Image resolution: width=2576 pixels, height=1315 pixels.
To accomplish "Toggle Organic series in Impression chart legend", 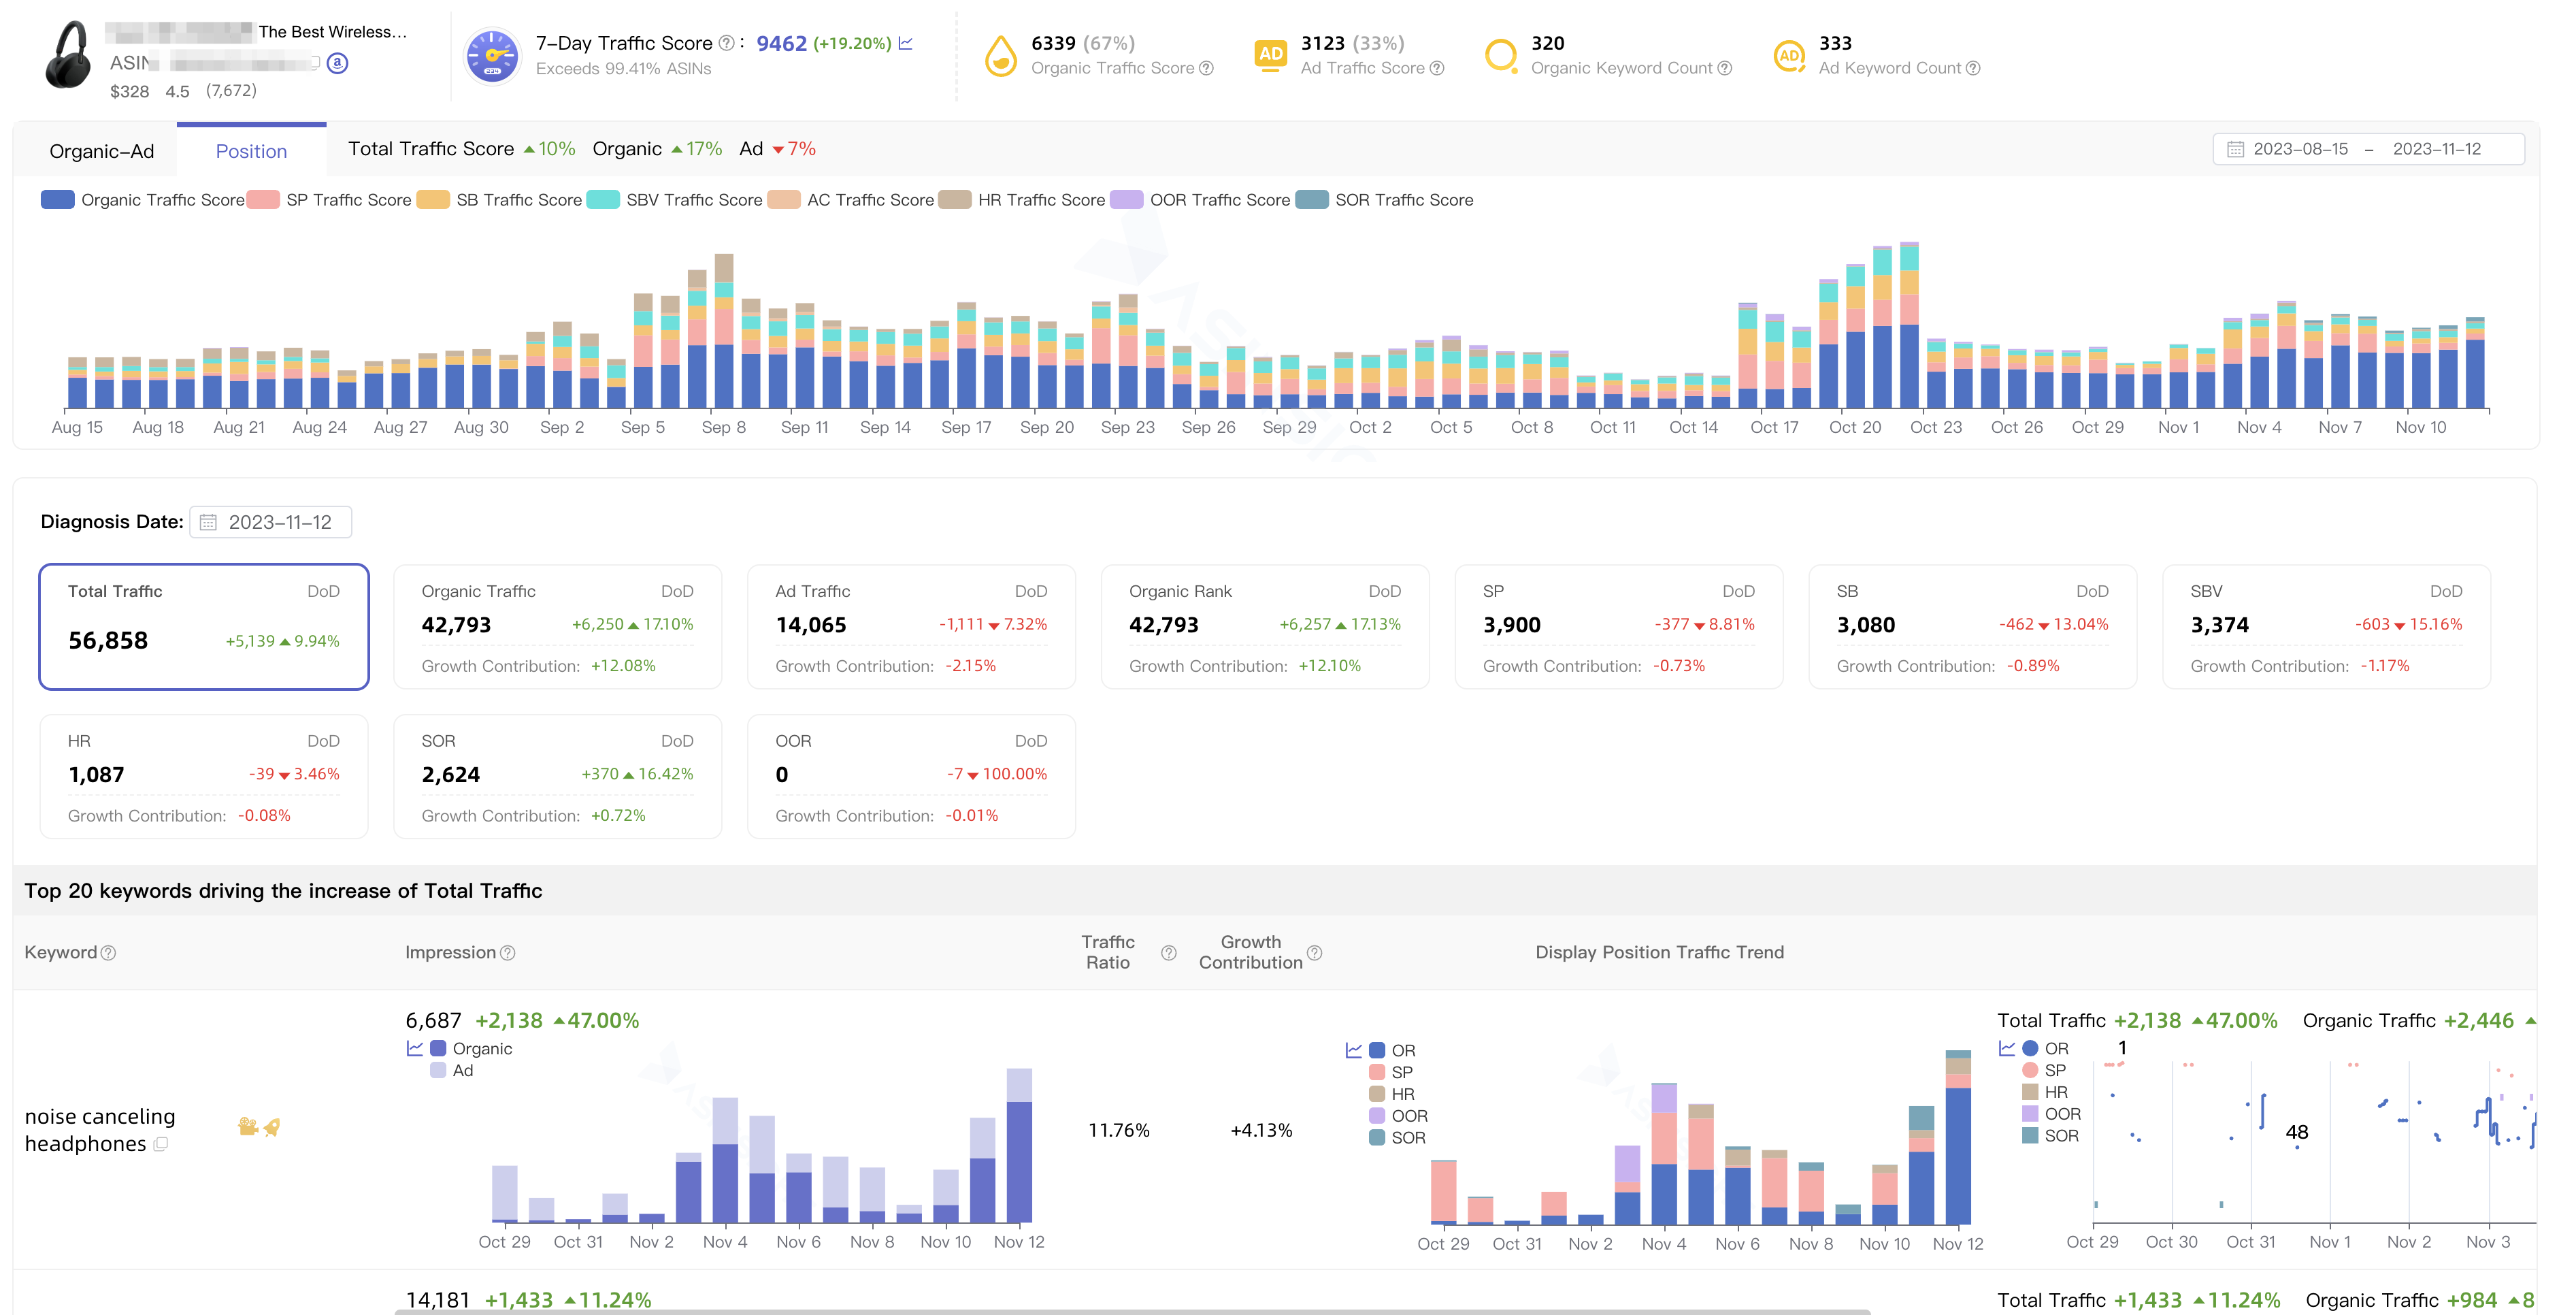I will pyautogui.click(x=471, y=1048).
